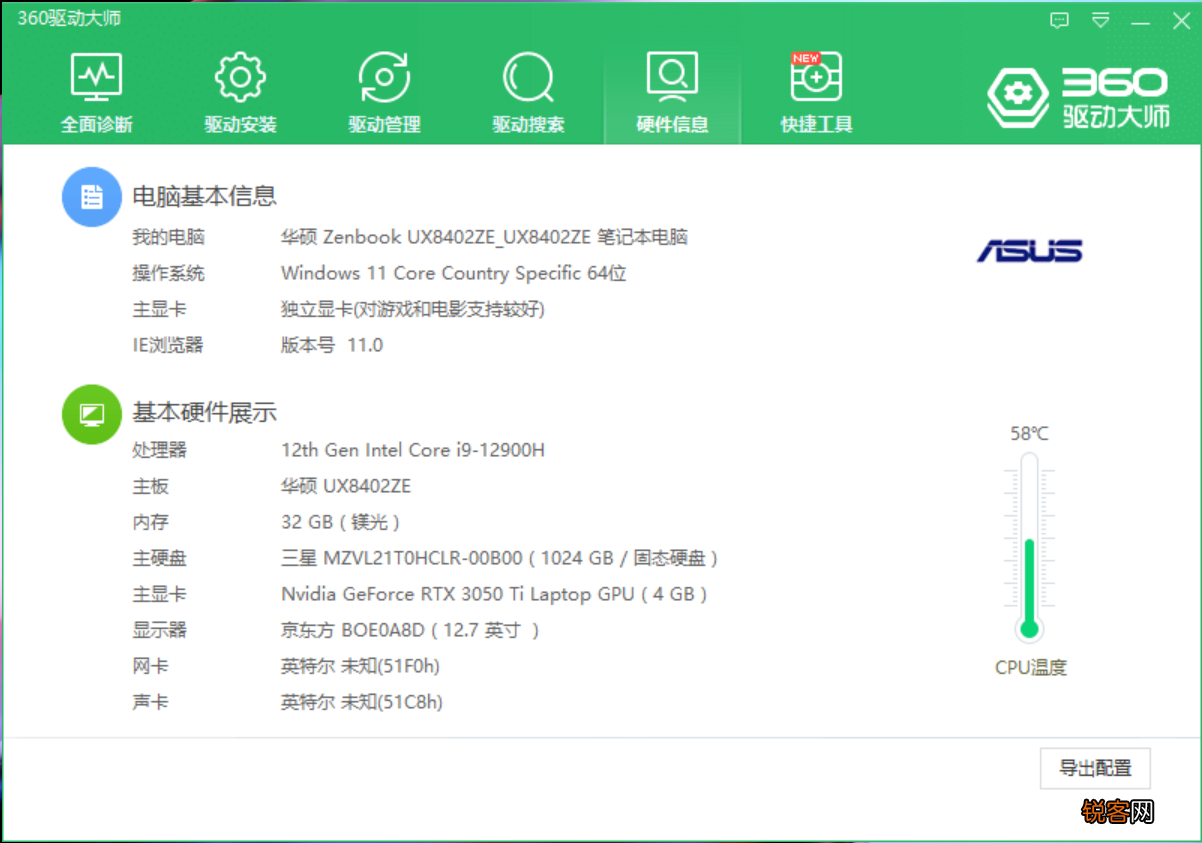
Task: Click the 版本号 11.0 browser version
Action: pos(332,345)
